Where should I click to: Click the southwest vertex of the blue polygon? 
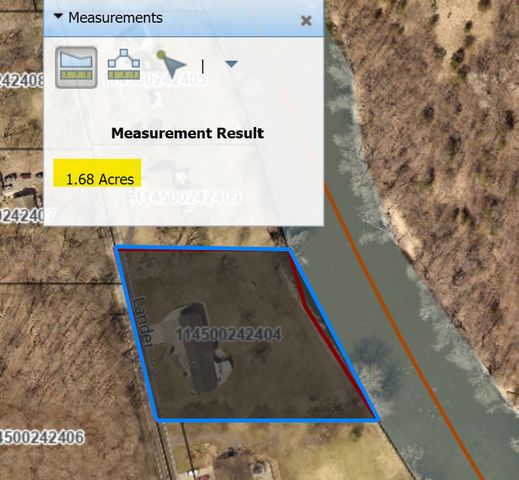pos(157,420)
